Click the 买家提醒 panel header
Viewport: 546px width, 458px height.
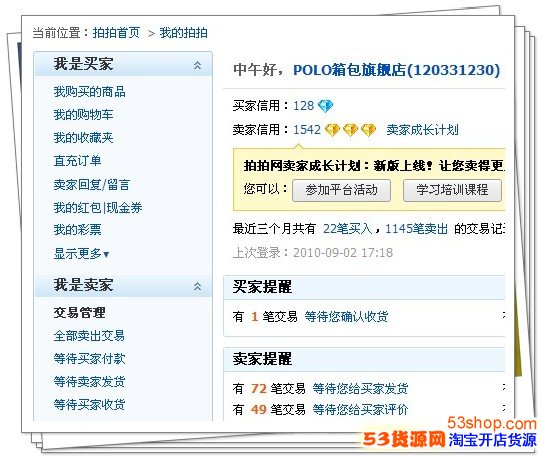pos(364,287)
